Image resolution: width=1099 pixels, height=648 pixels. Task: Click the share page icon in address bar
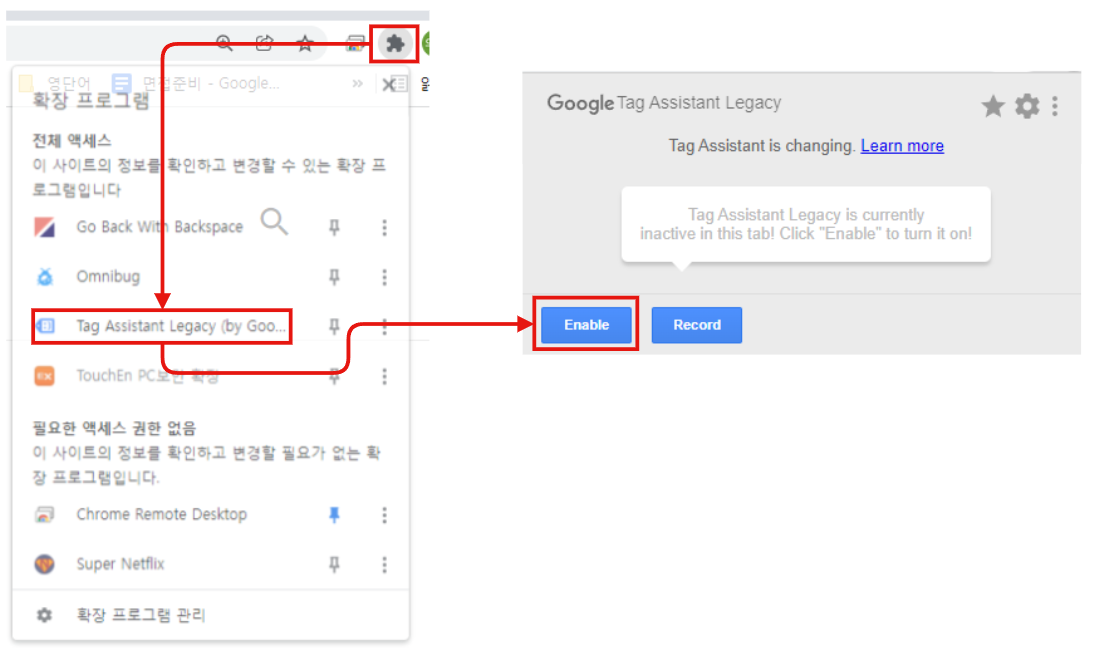(x=264, y=43)
